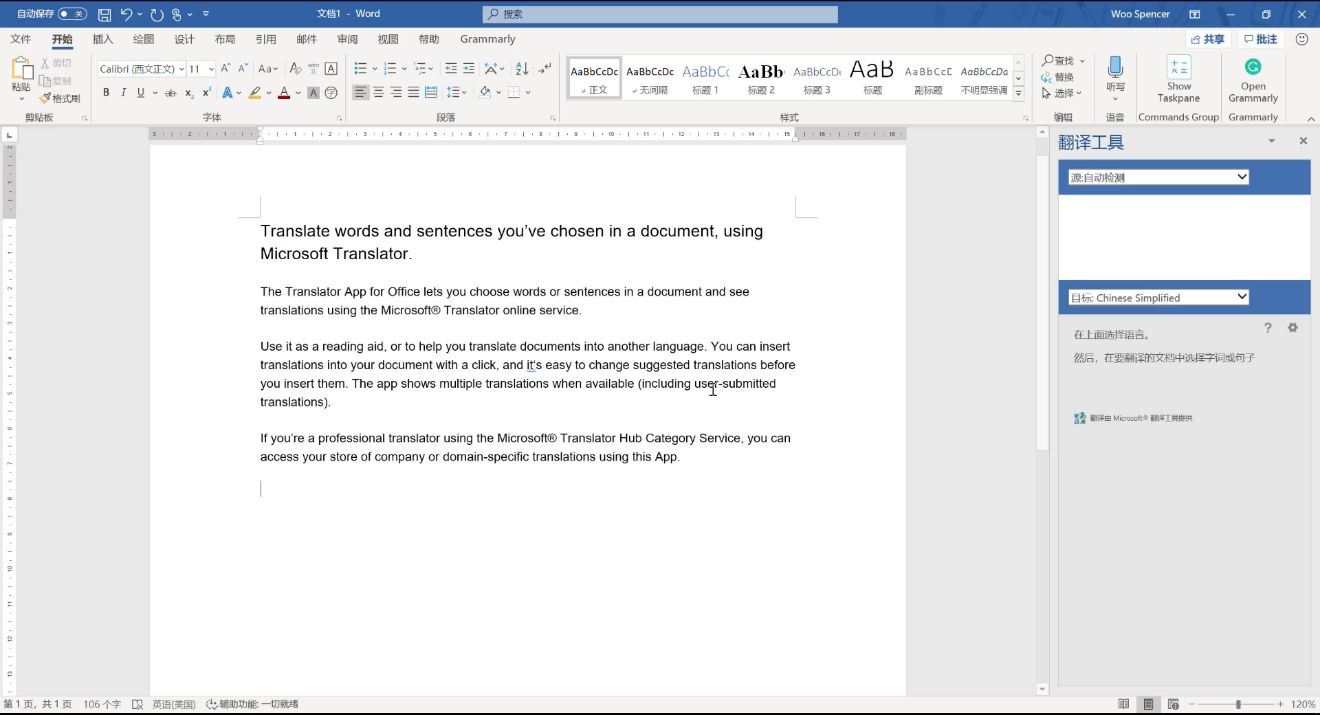Apply the 标题 1 (Heading 1) style
Viewport: 1320px width, 715px height.
[x=705, y=78]
